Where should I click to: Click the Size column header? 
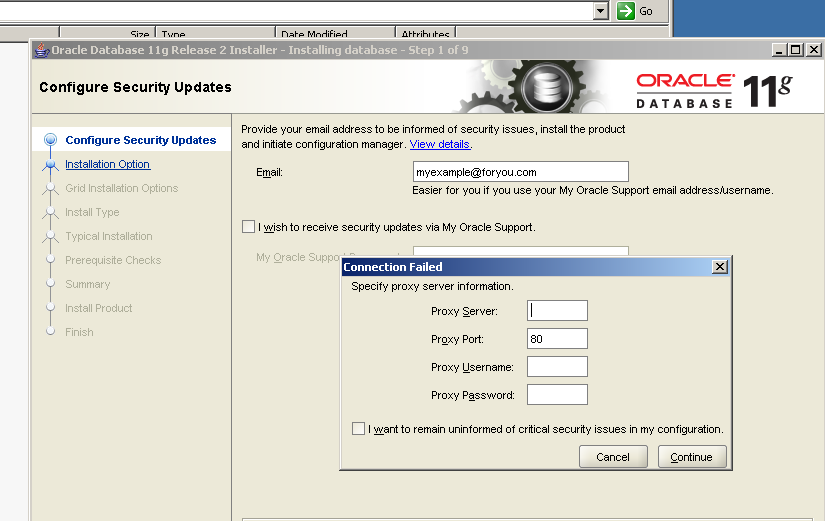(107, 34)
